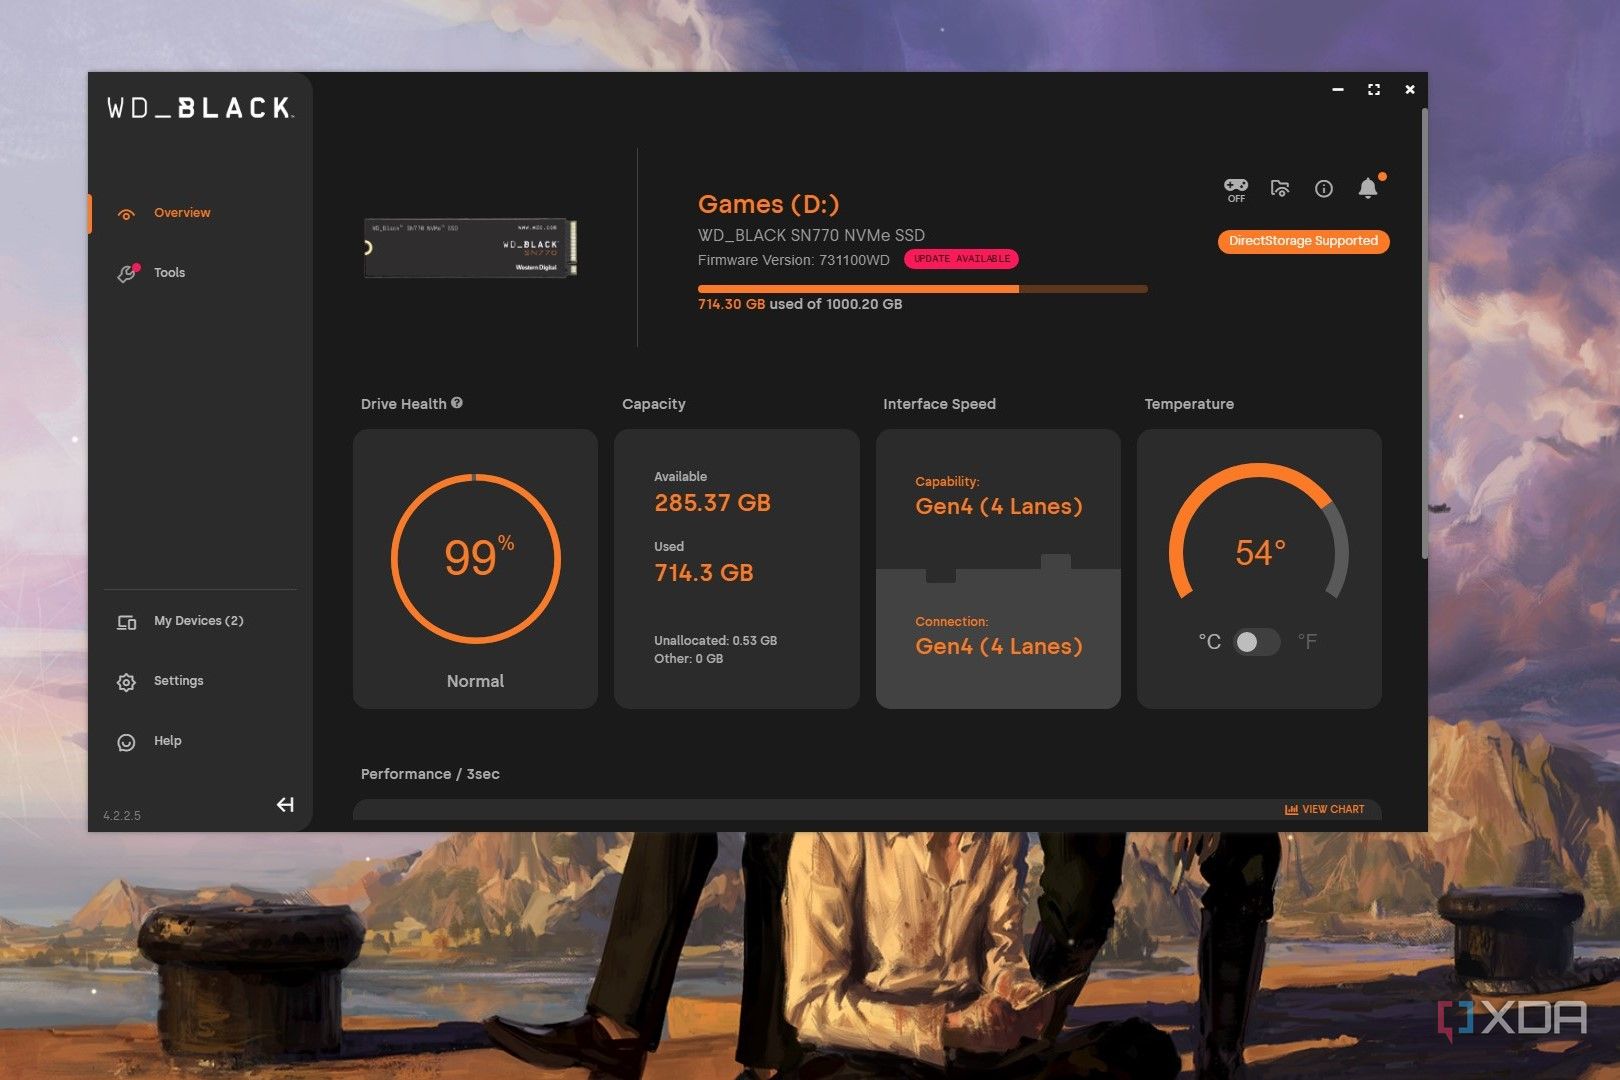Select the Overview menu item

click(x=182, y=213)
